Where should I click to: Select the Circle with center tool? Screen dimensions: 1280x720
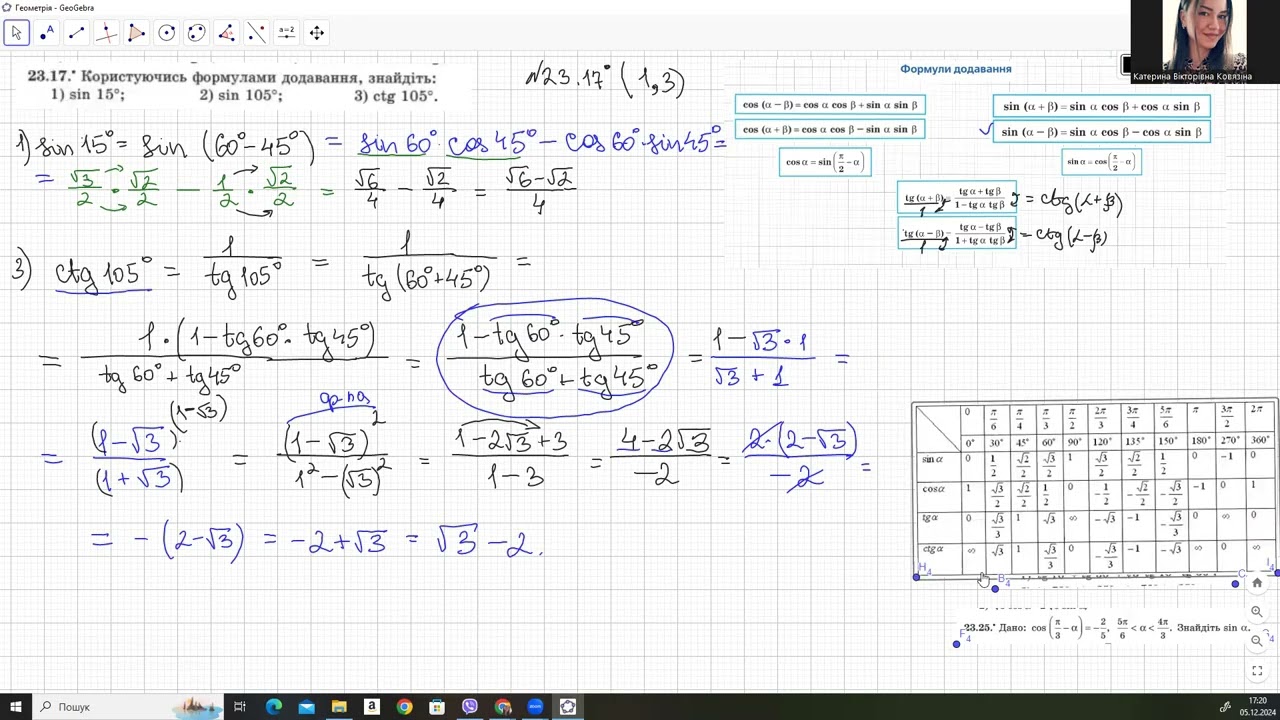(166, 33)
